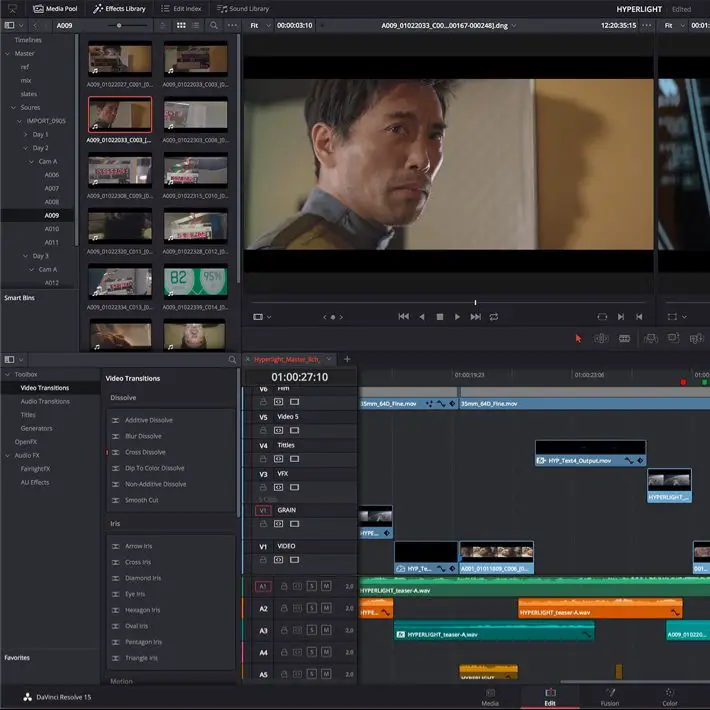Click the Insert Clip edit icon
The width and height of the screenshot is (710, 710).
pos(651,338)
